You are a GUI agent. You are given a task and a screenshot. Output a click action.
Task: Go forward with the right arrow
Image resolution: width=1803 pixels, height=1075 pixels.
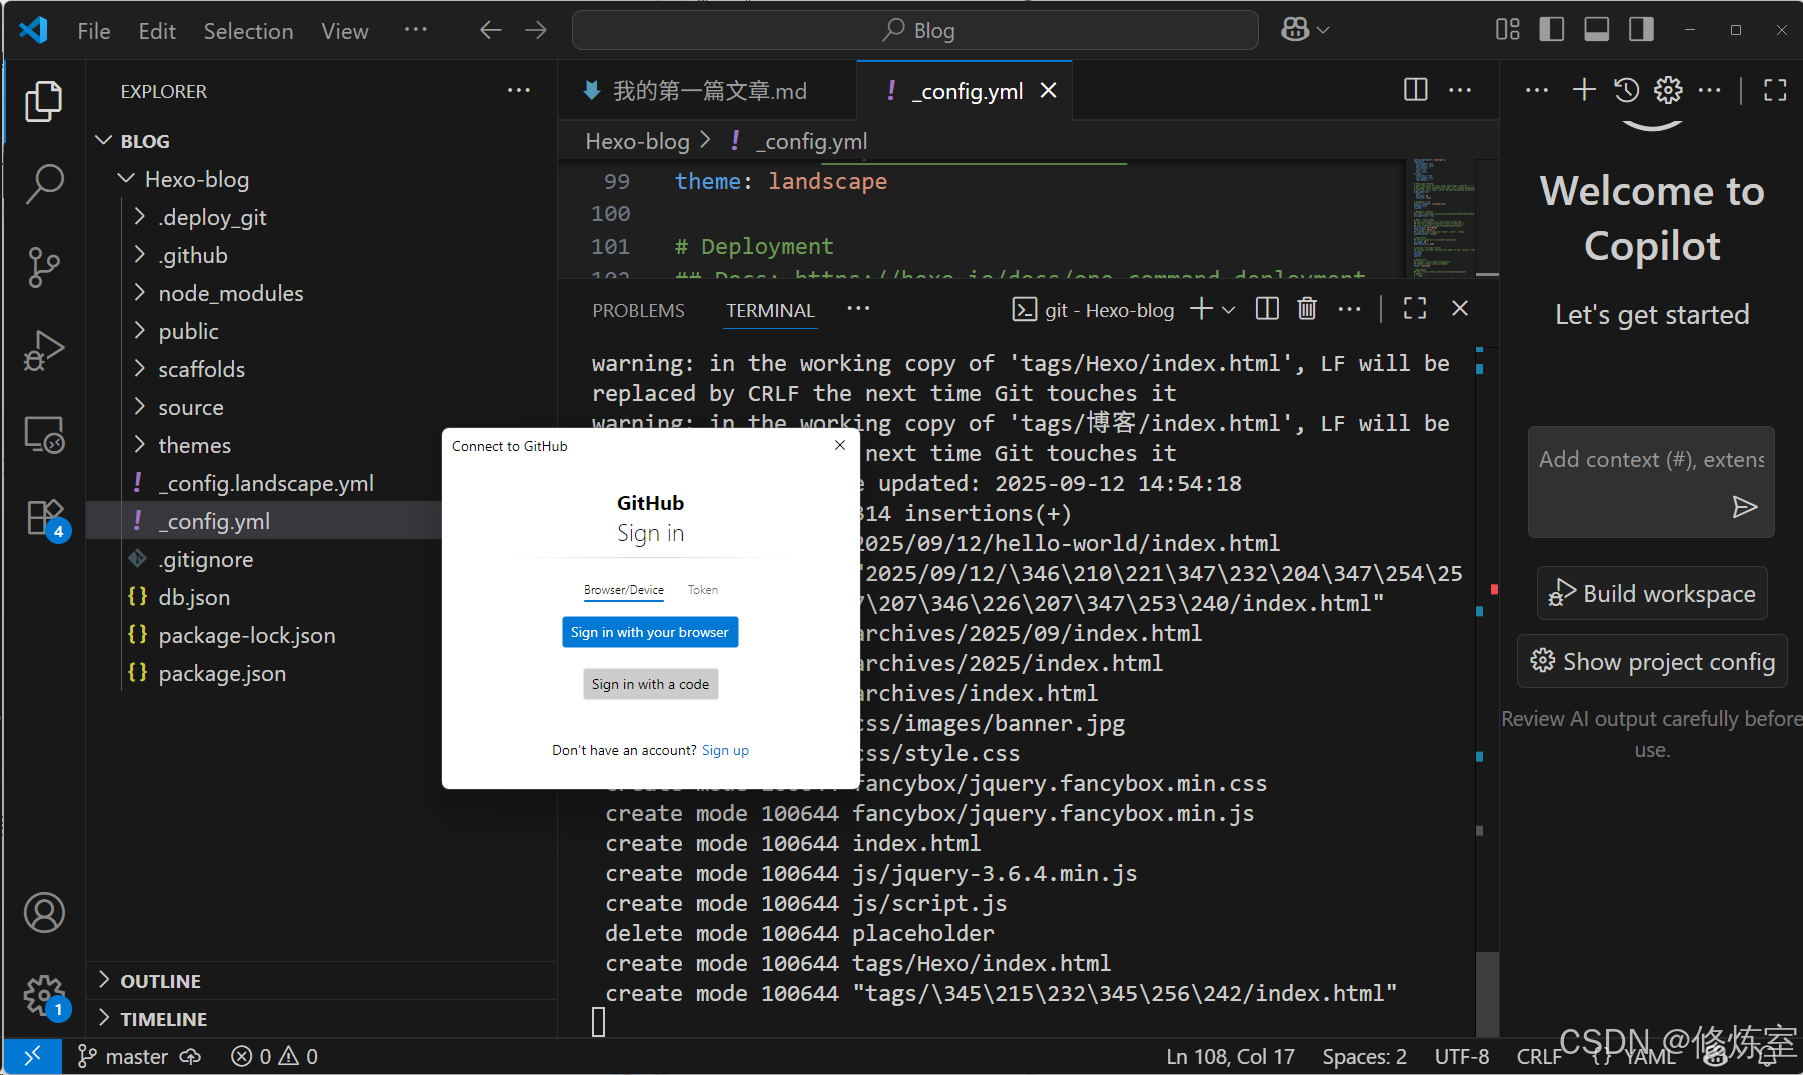[536, 30]
